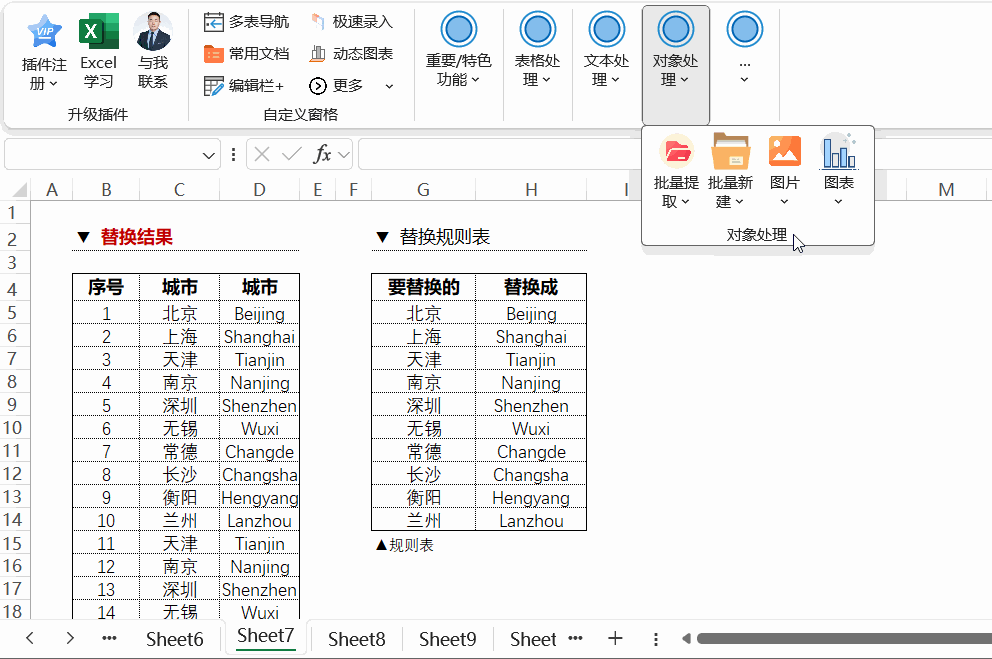Click the select-all corner triangle
Image resolution: width=992 pixels, height=659 pixels.
(20, 190)
